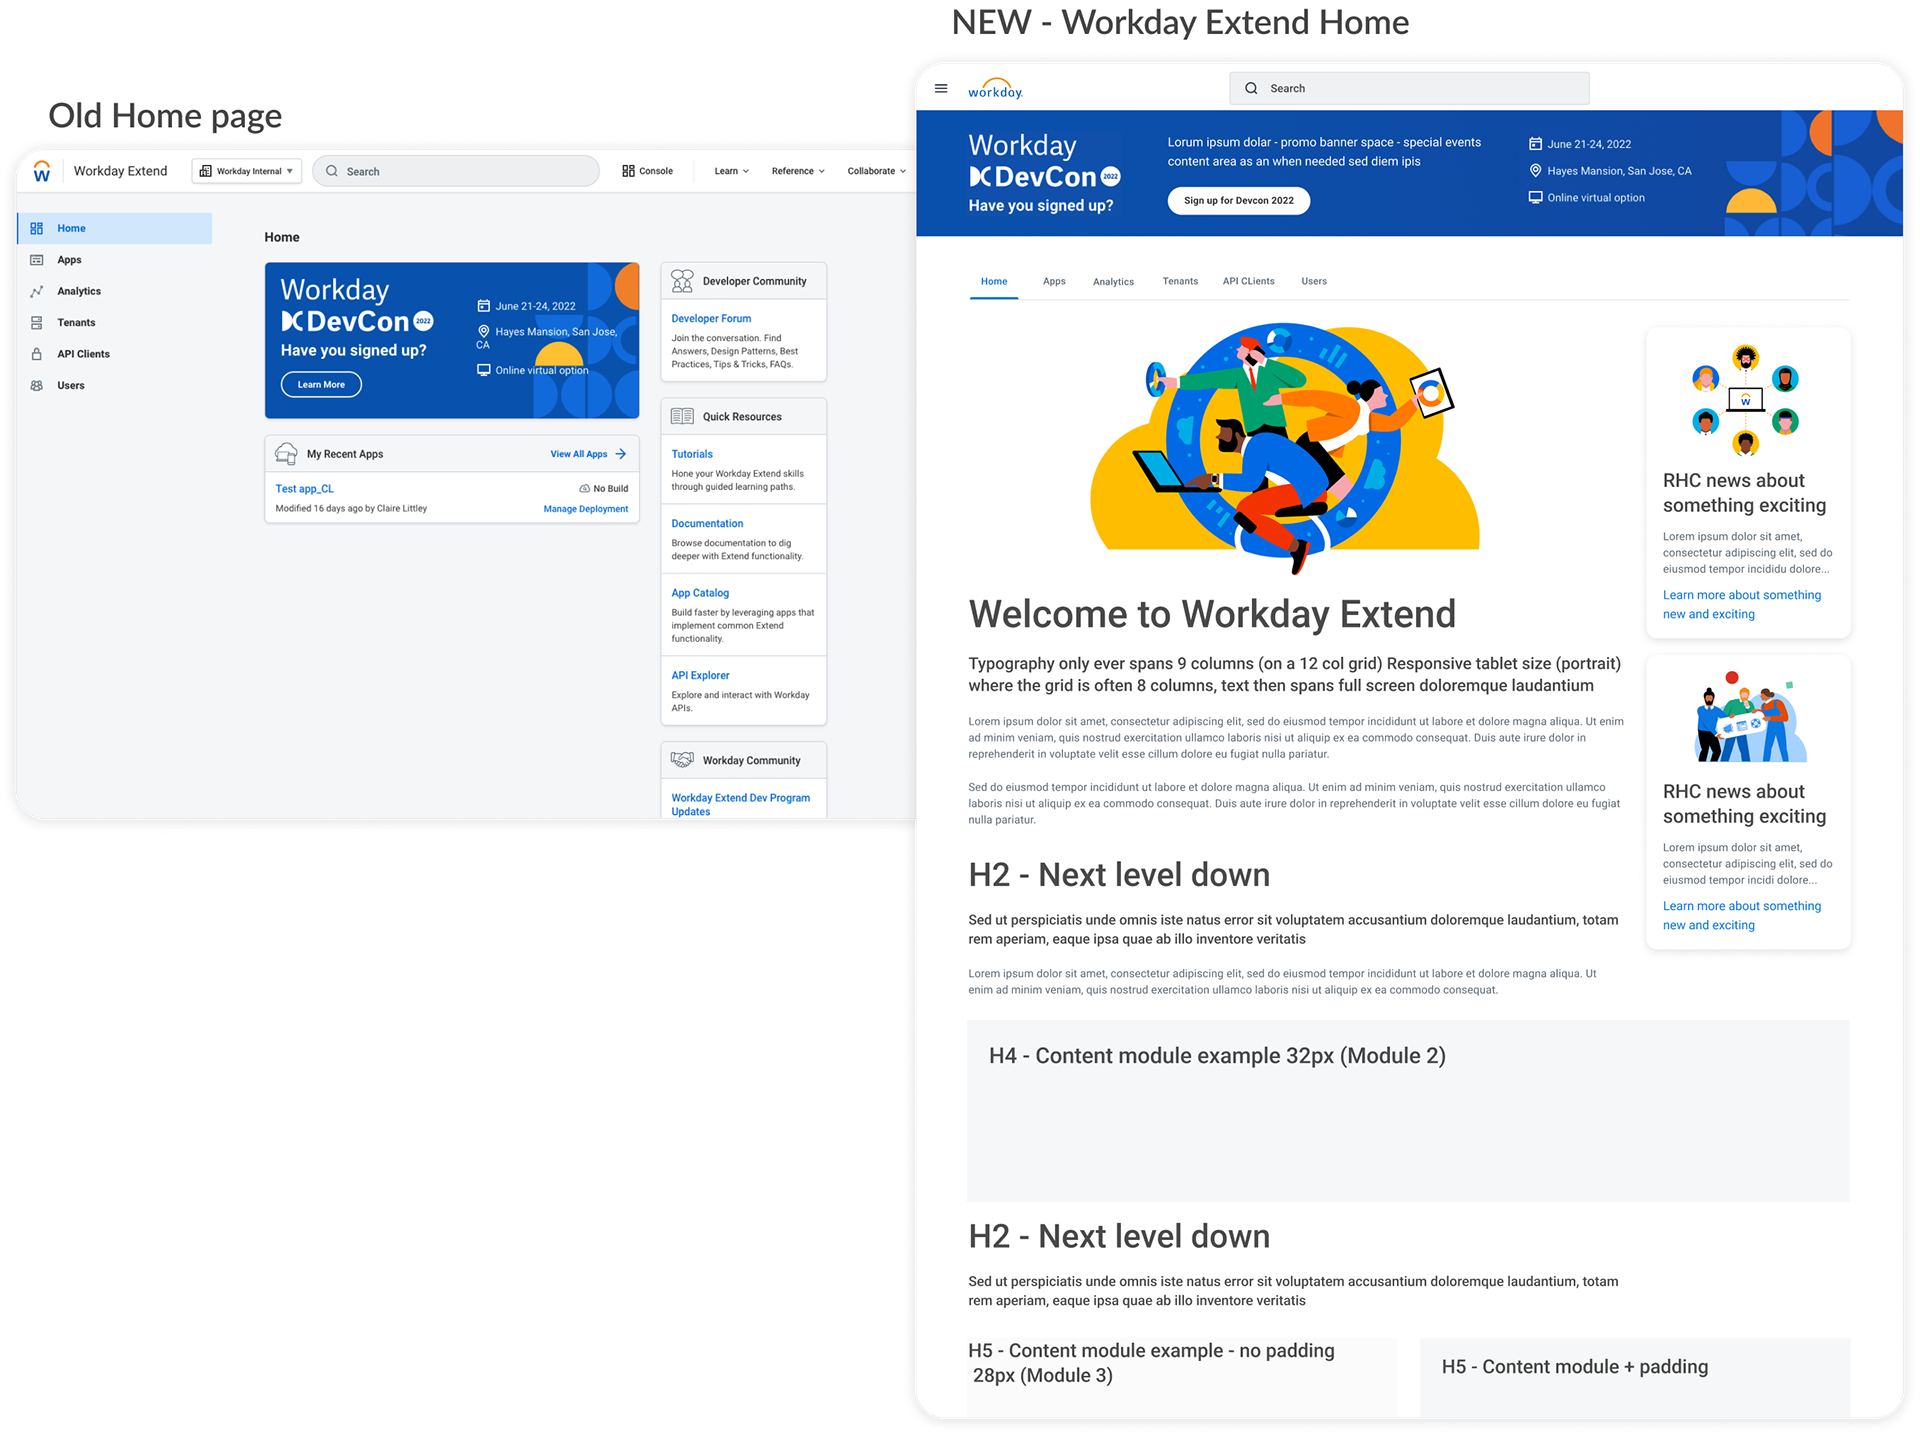Click the workday logo in new Extend header

995,88
